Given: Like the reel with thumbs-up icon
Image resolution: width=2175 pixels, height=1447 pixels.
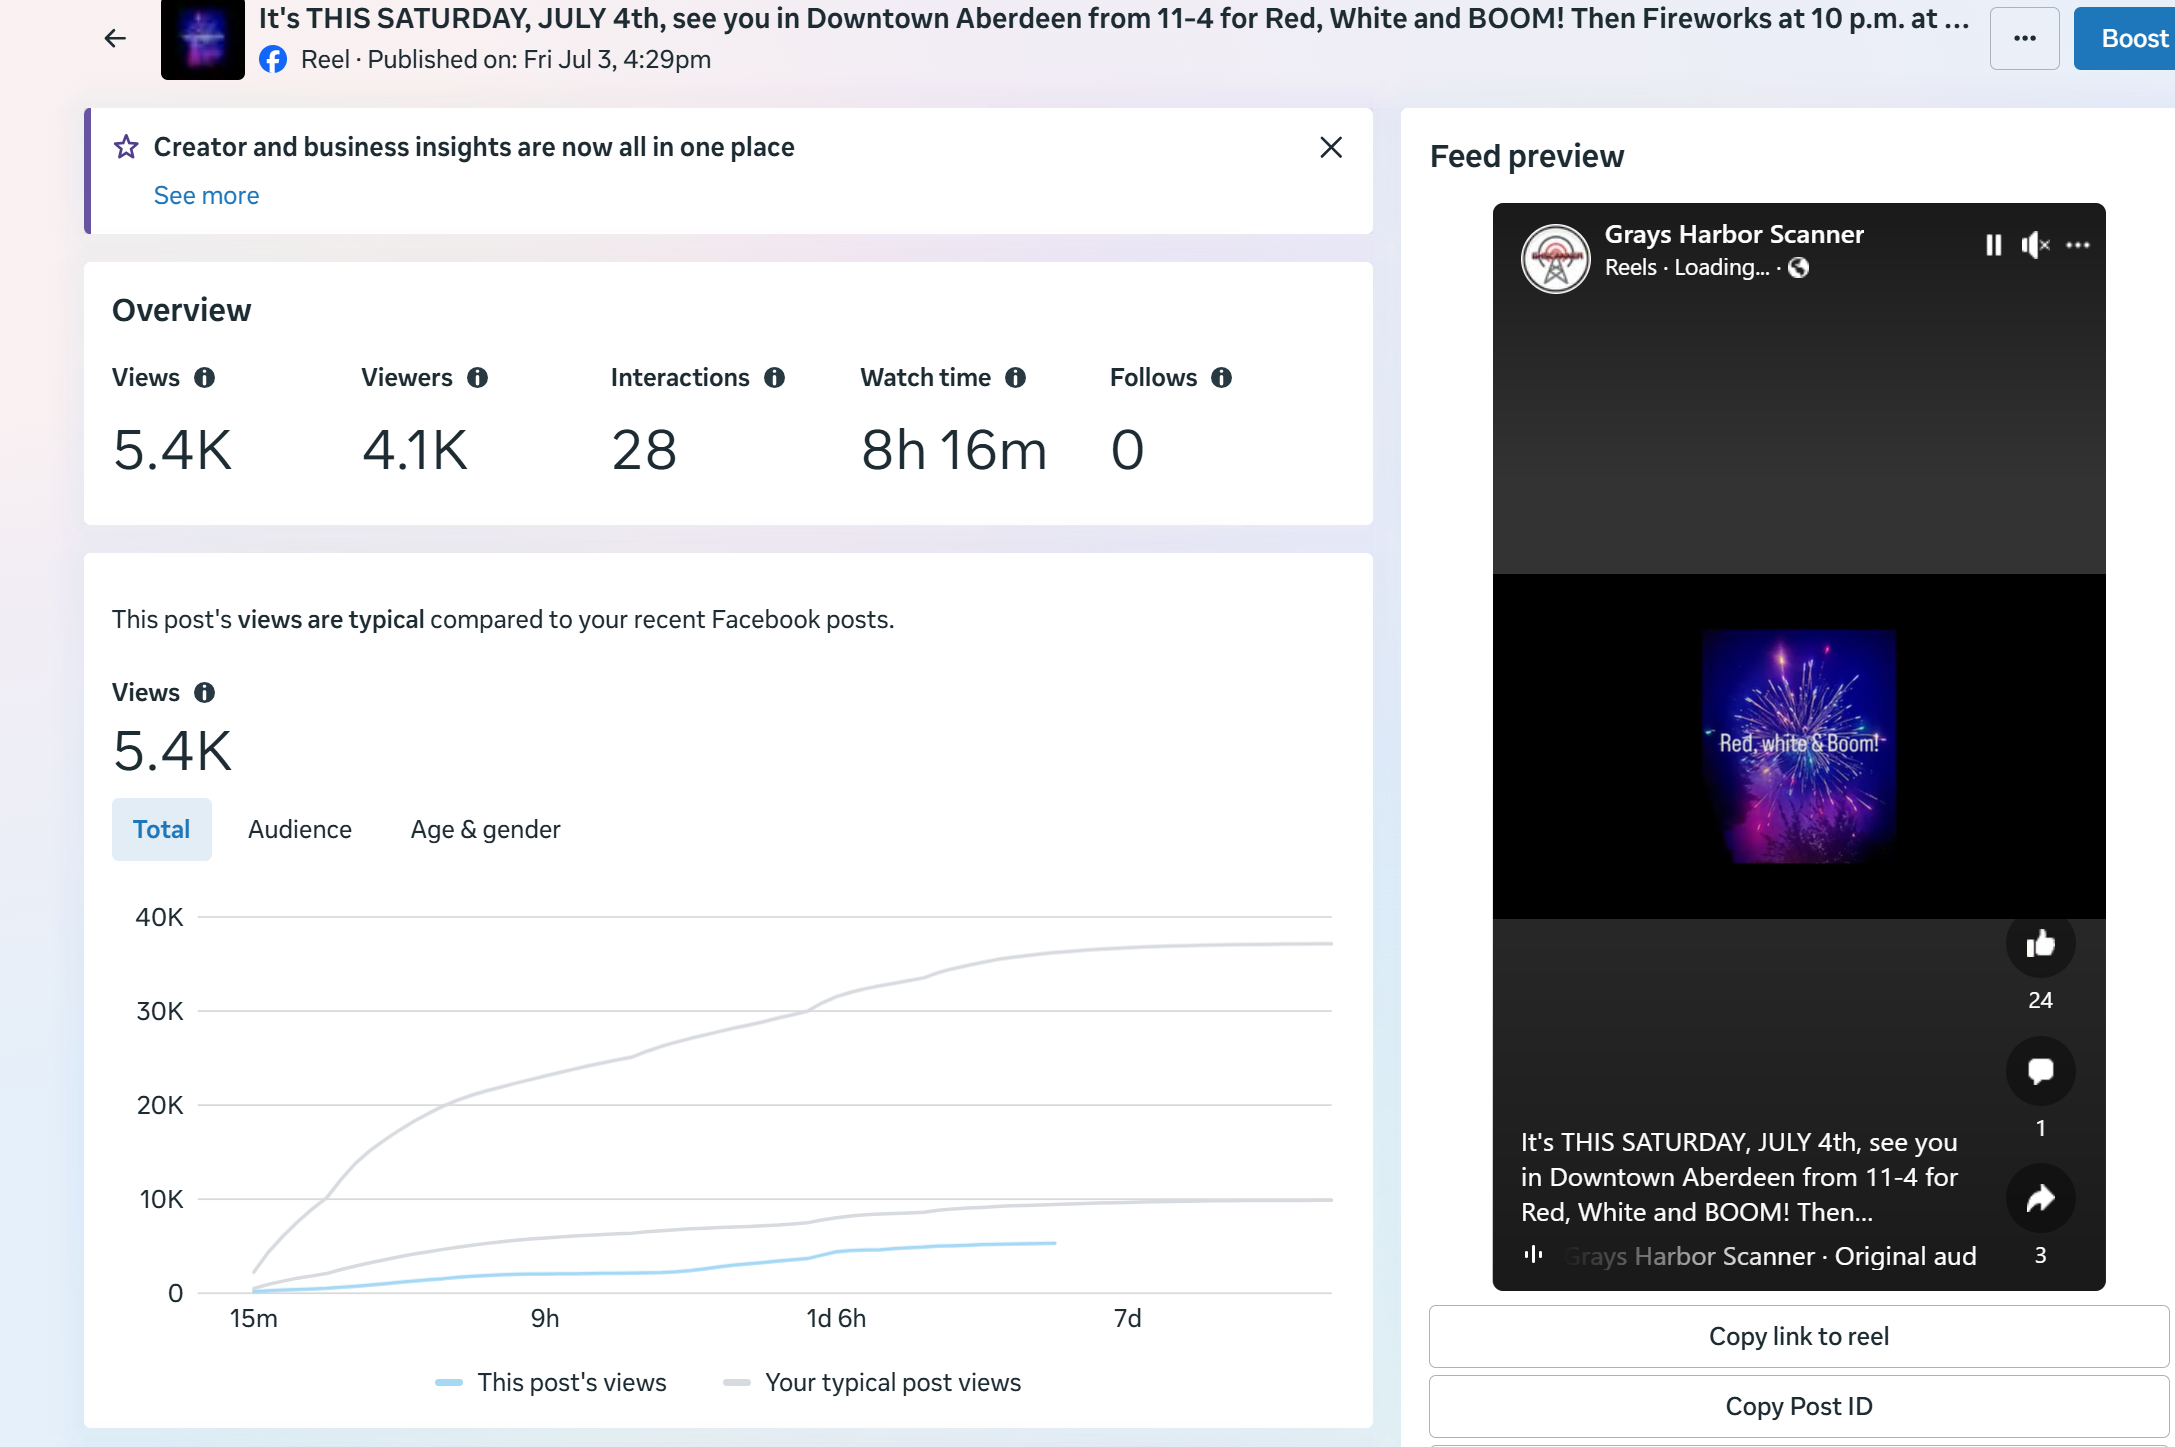Looking at the screenshot, I should coord(2040,943).
